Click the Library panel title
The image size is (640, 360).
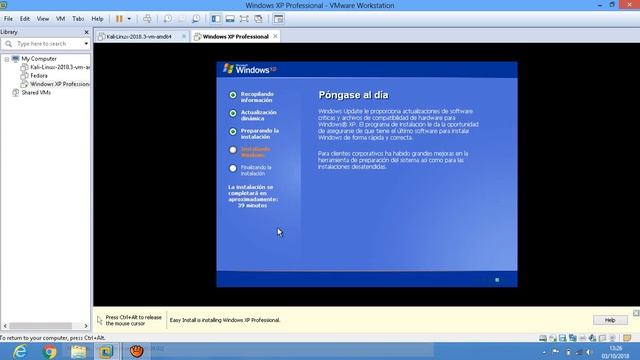coord(9,32)
